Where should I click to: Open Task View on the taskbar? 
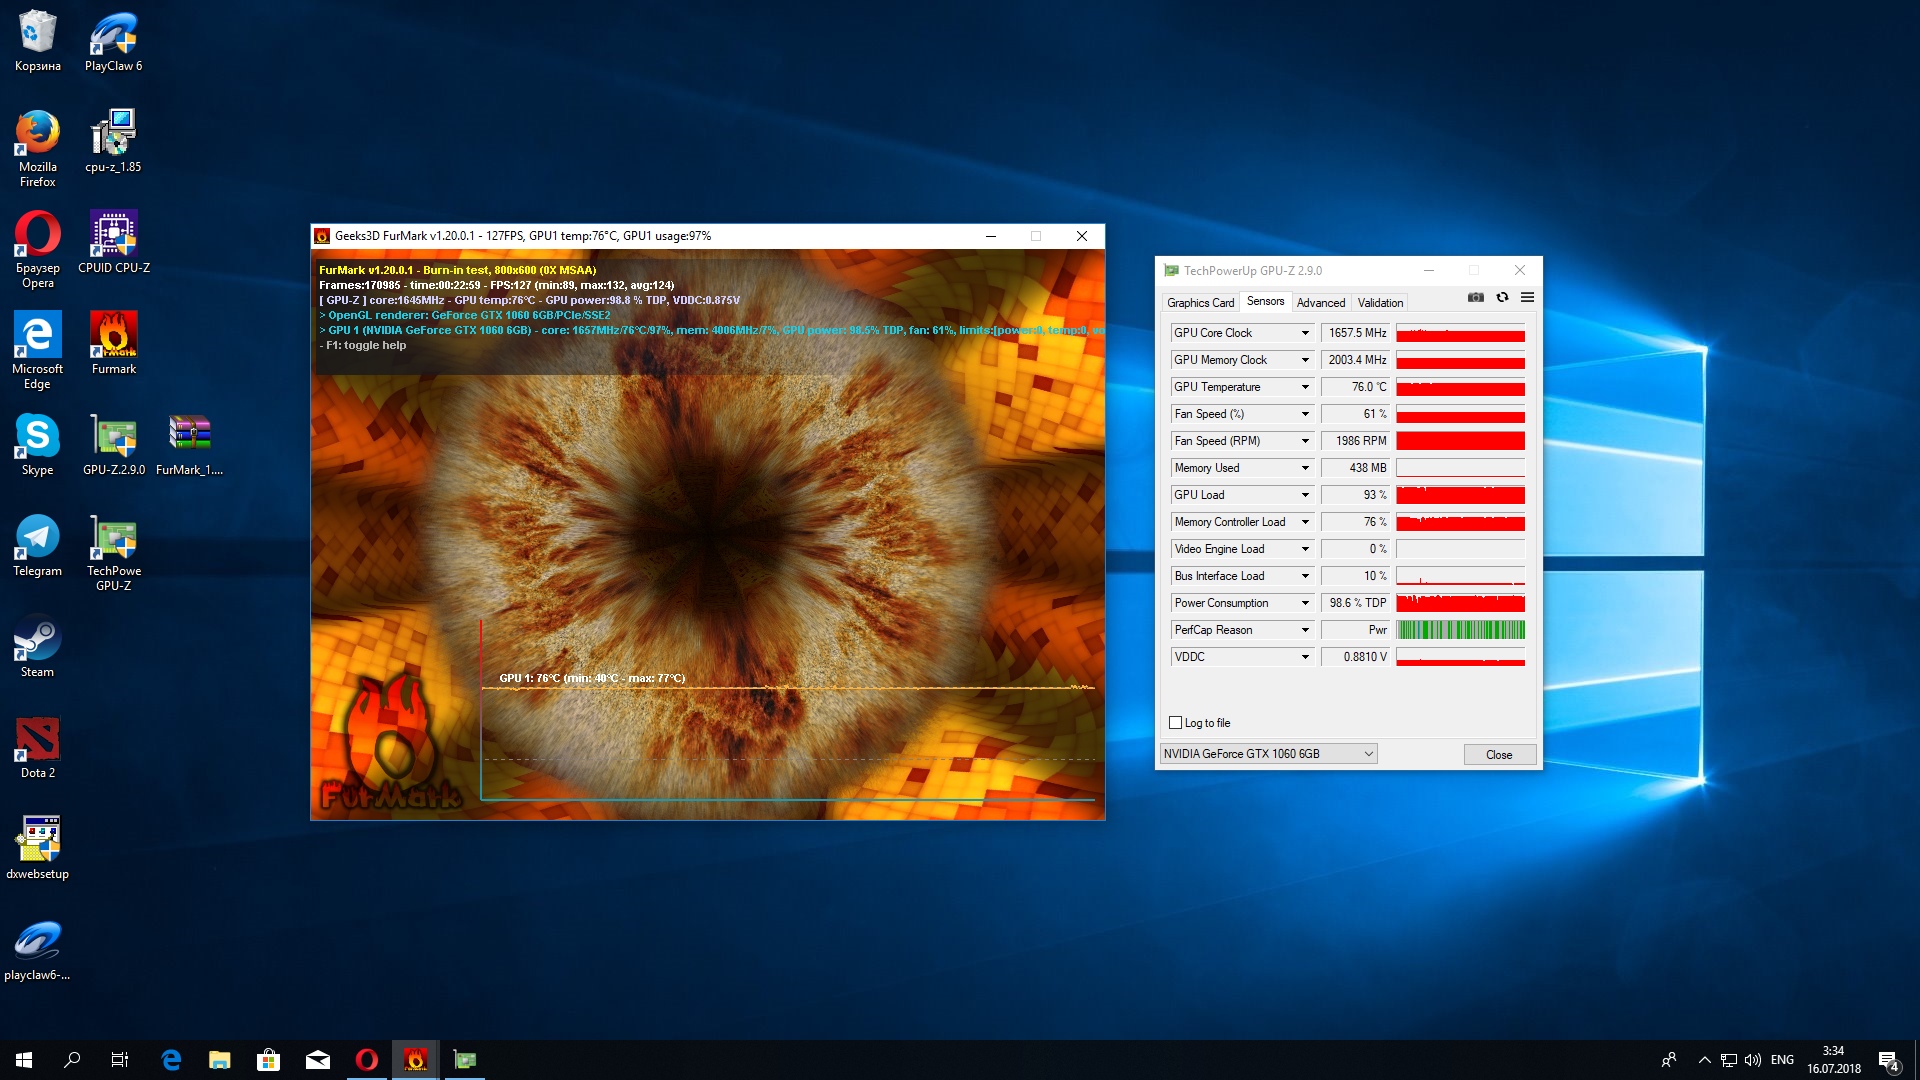pyautogui.click(x=120, y=1060)
